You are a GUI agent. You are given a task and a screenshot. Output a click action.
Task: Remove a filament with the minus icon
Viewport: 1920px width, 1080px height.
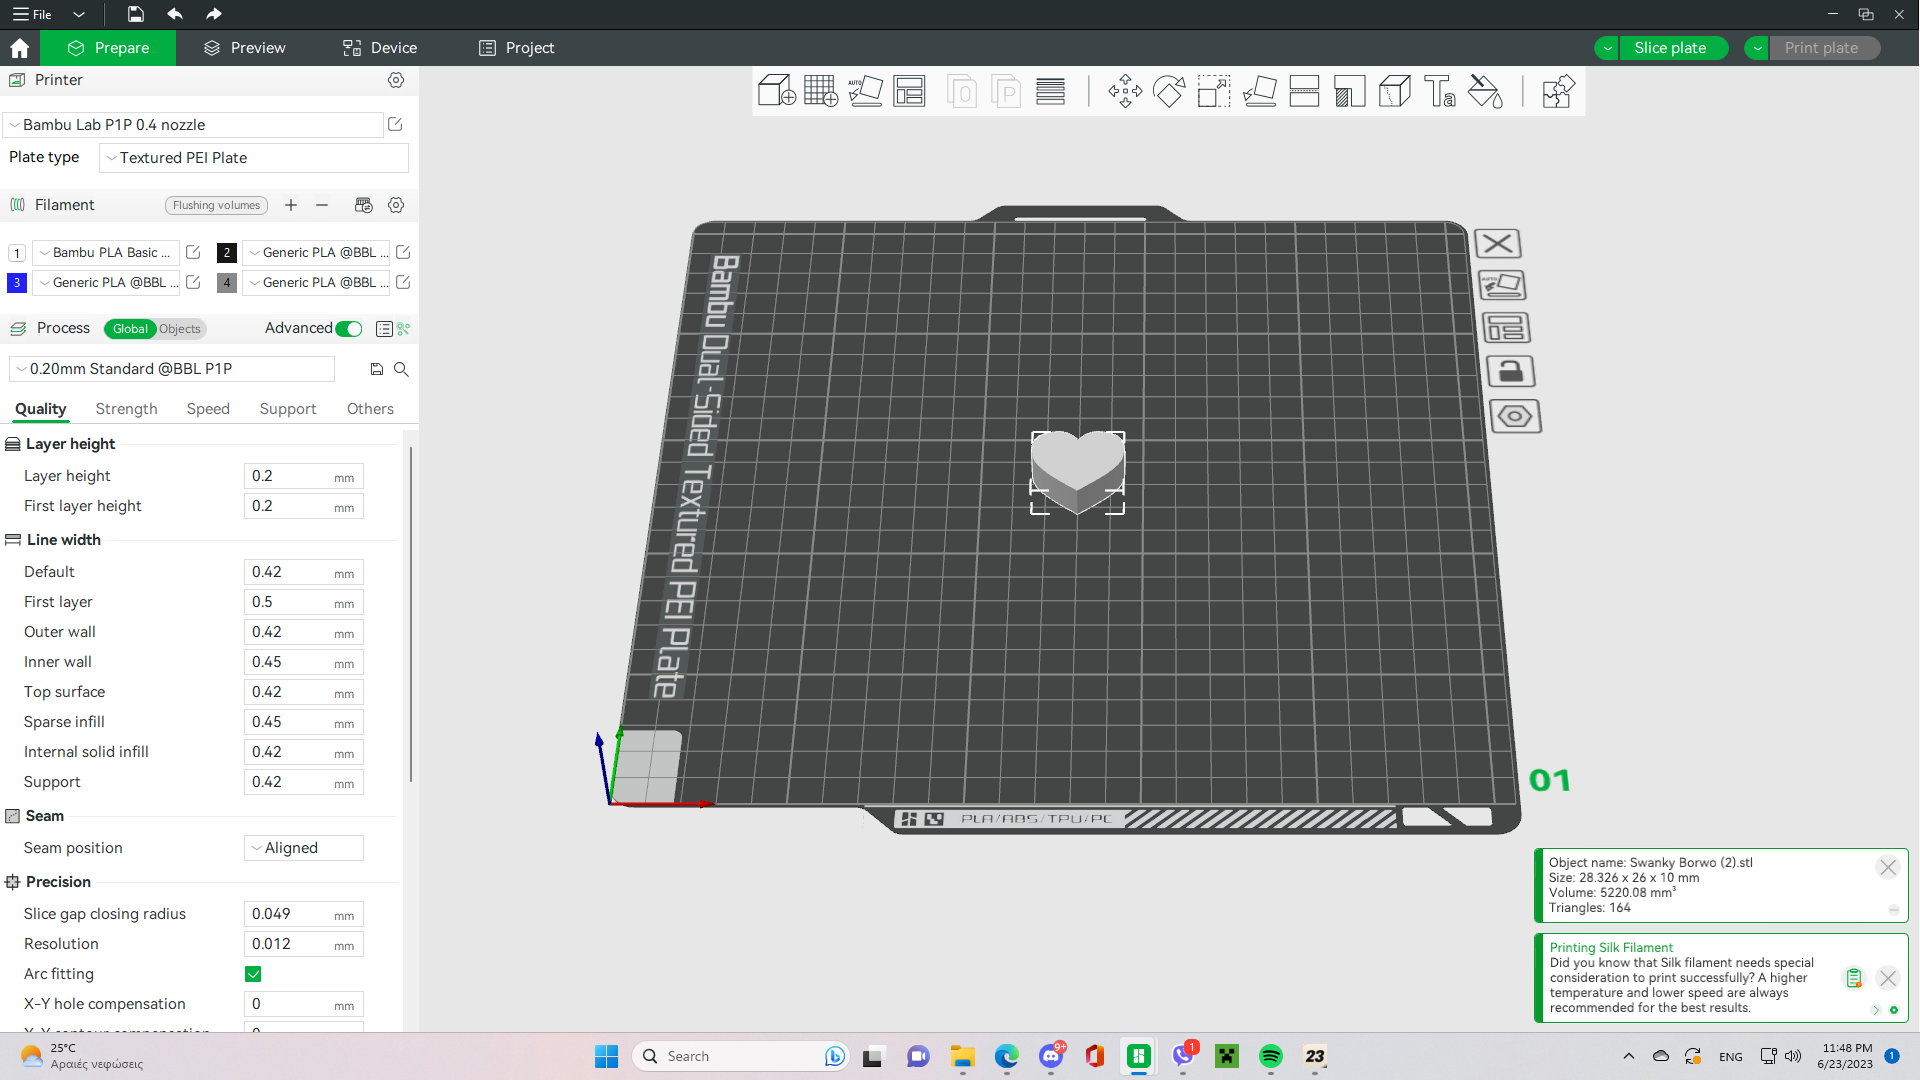pyautogui.click(x=322, y=205)
